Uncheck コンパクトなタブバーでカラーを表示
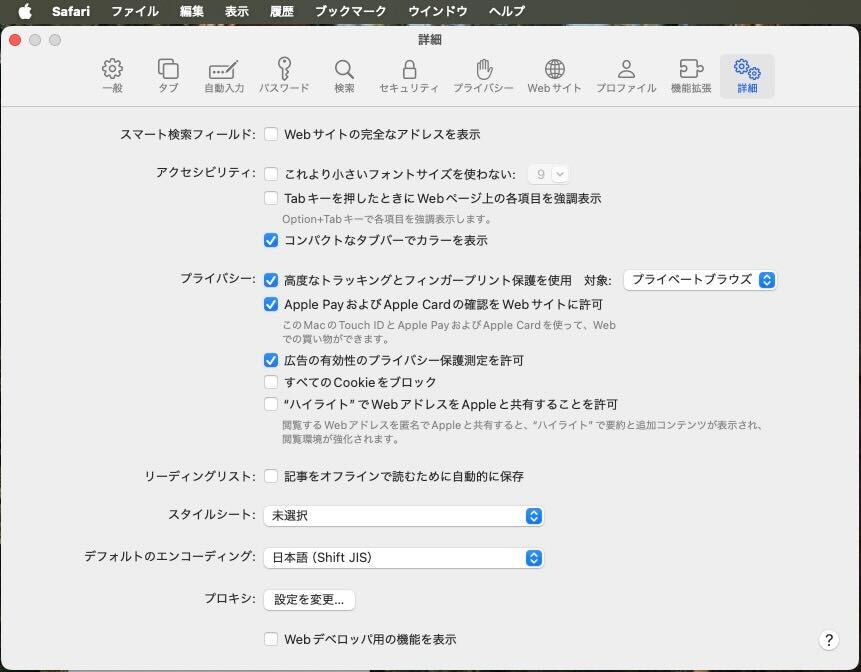Screen dimensions: 861x672 (x=271, y=240)
